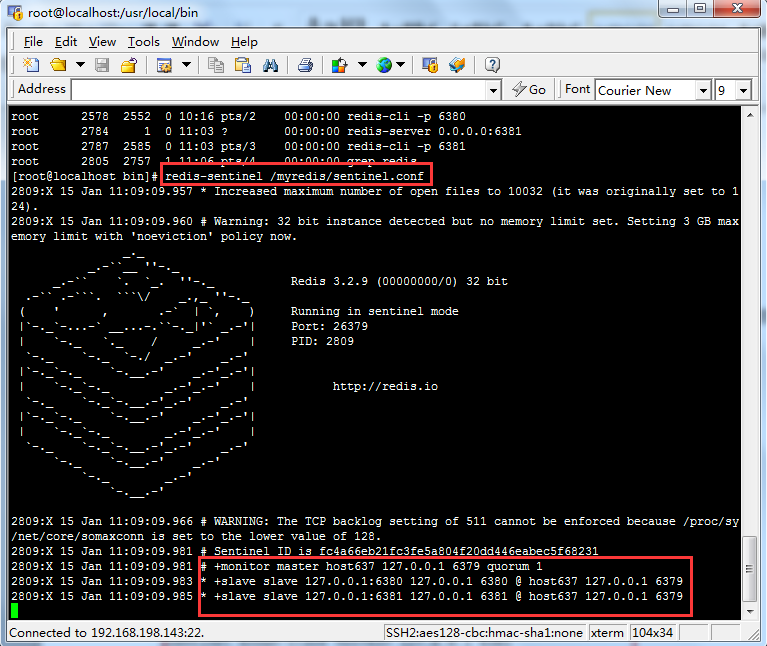Viewport: 767px width, 646px height.
Task: Click the terminal vertical scrollbar up arrow
Action: point(750,115)
